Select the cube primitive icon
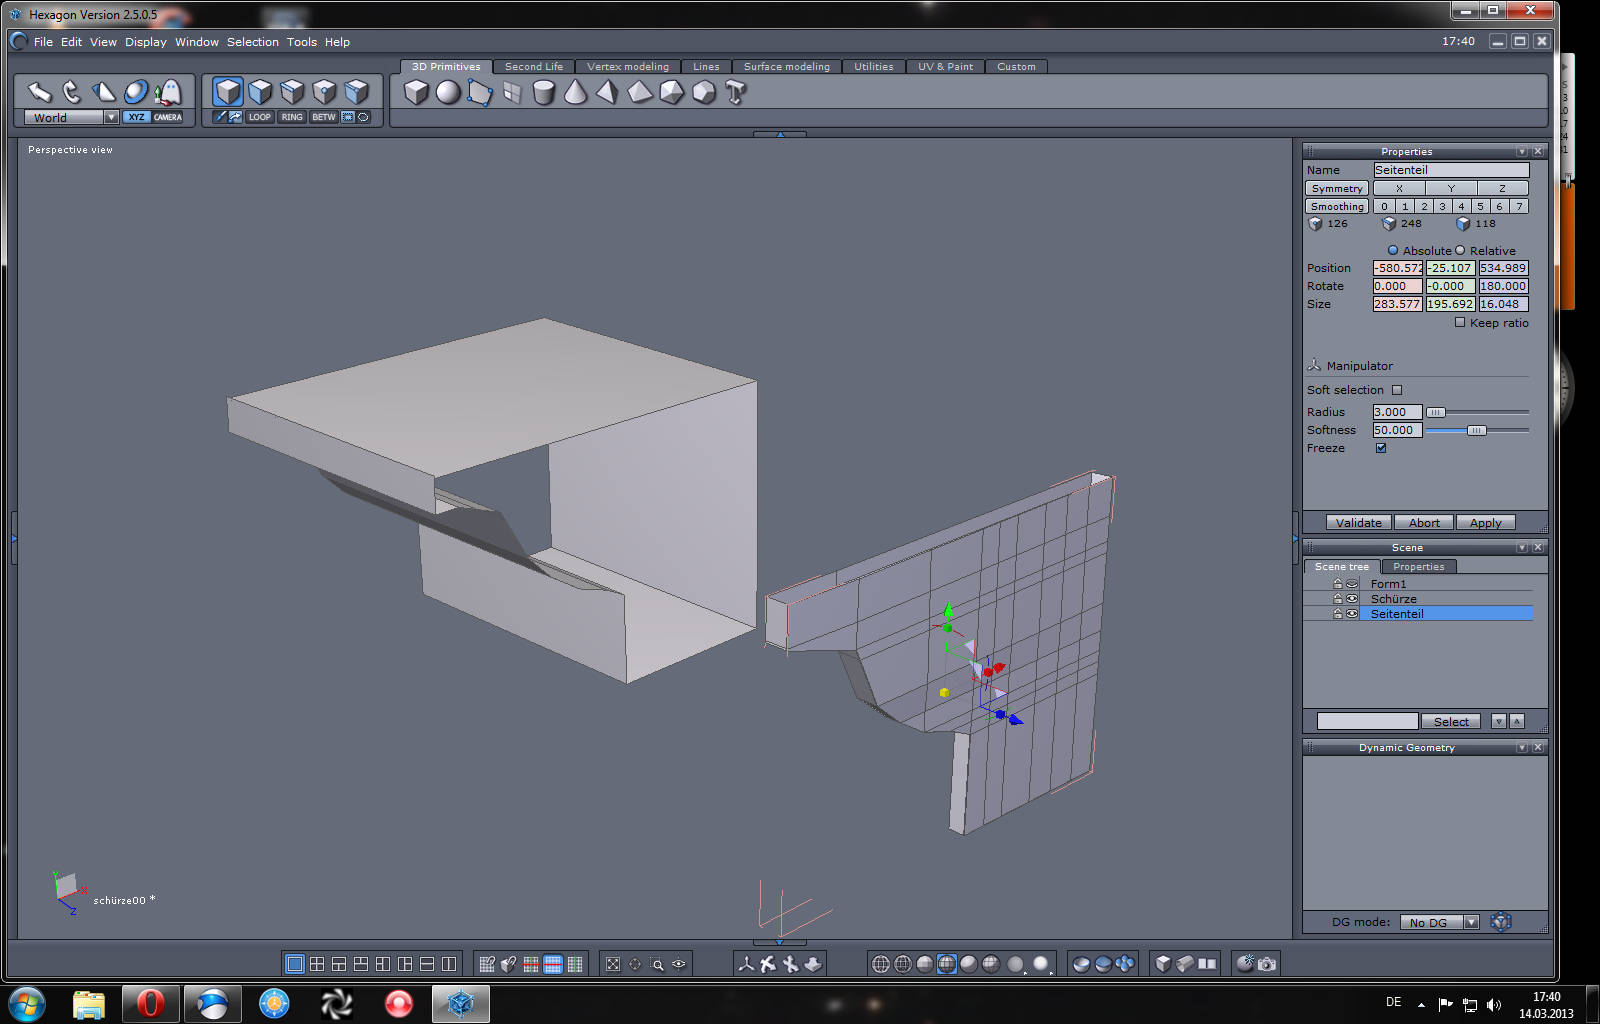1600x1024 pixels. 416,93
